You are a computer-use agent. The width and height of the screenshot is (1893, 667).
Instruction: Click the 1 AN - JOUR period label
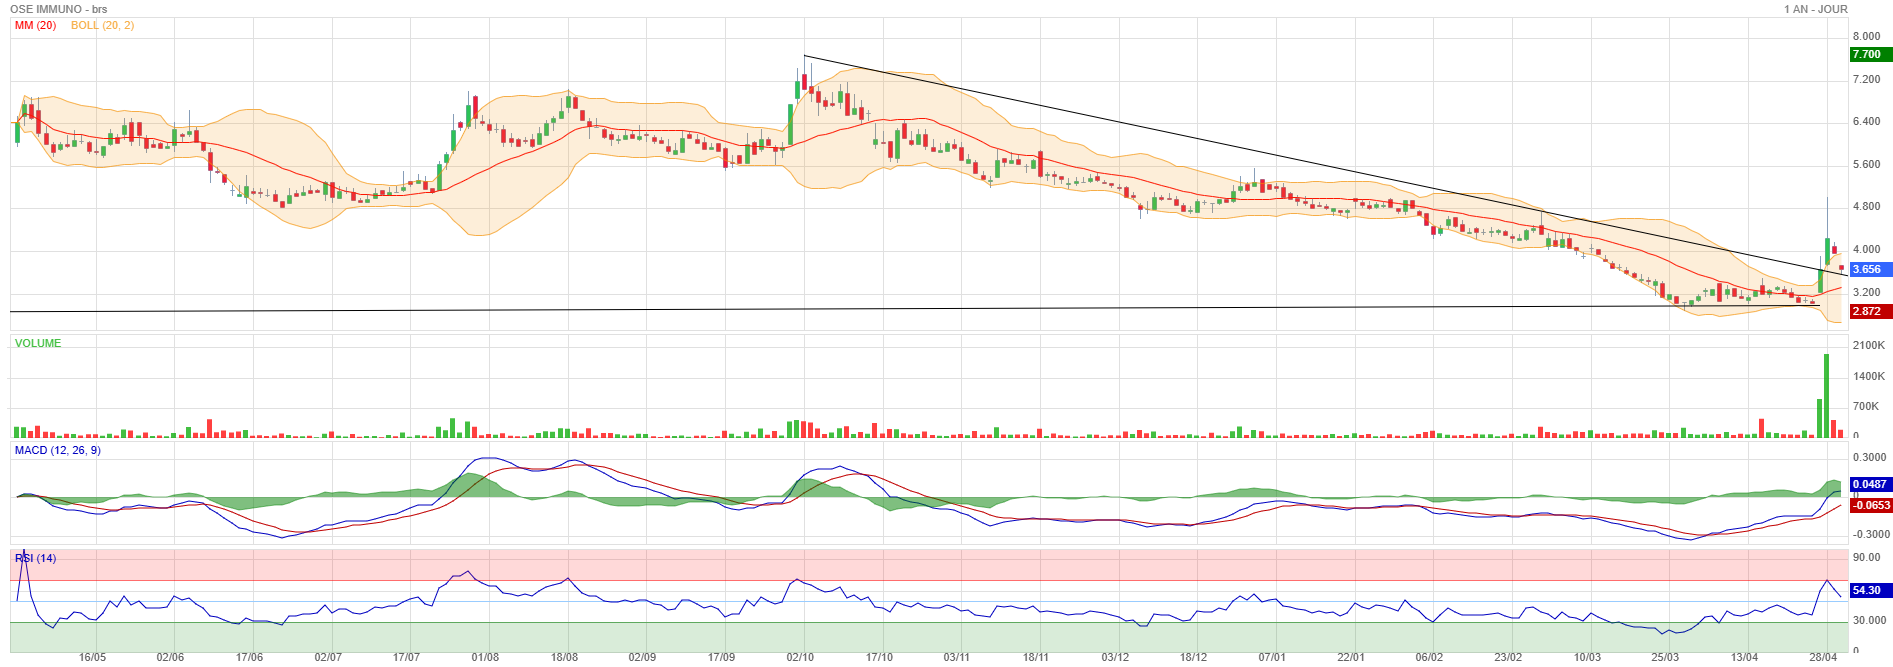pyautogui.click(x=1815, y=9)
